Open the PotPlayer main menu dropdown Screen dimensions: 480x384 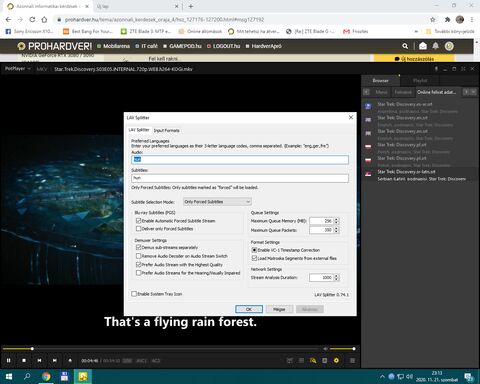point(18,69)
